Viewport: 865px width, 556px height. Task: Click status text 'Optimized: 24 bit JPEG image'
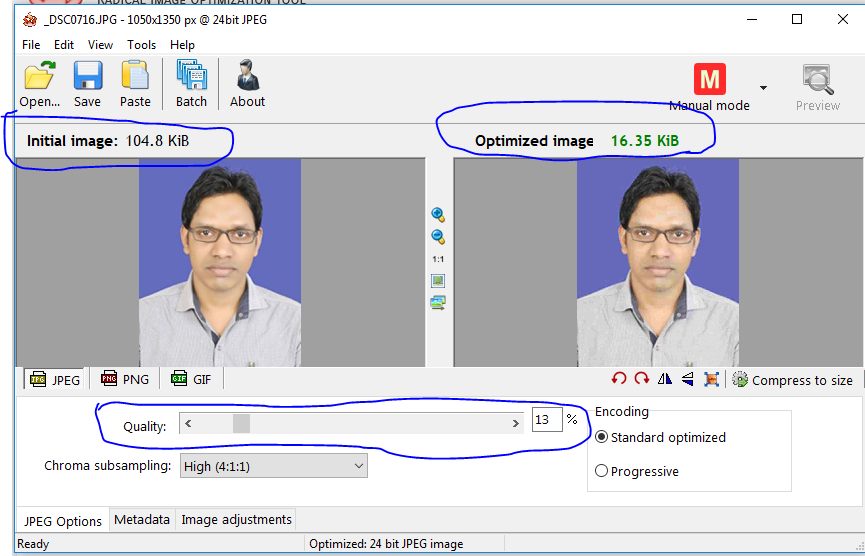click(386, 544)
